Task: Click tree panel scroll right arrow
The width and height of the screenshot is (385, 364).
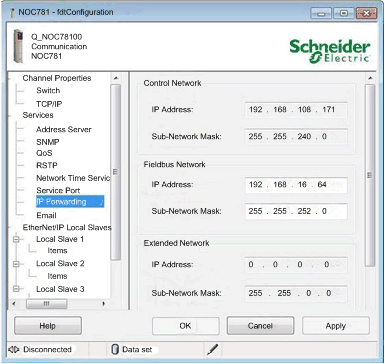Action: [x=104, y=304]
